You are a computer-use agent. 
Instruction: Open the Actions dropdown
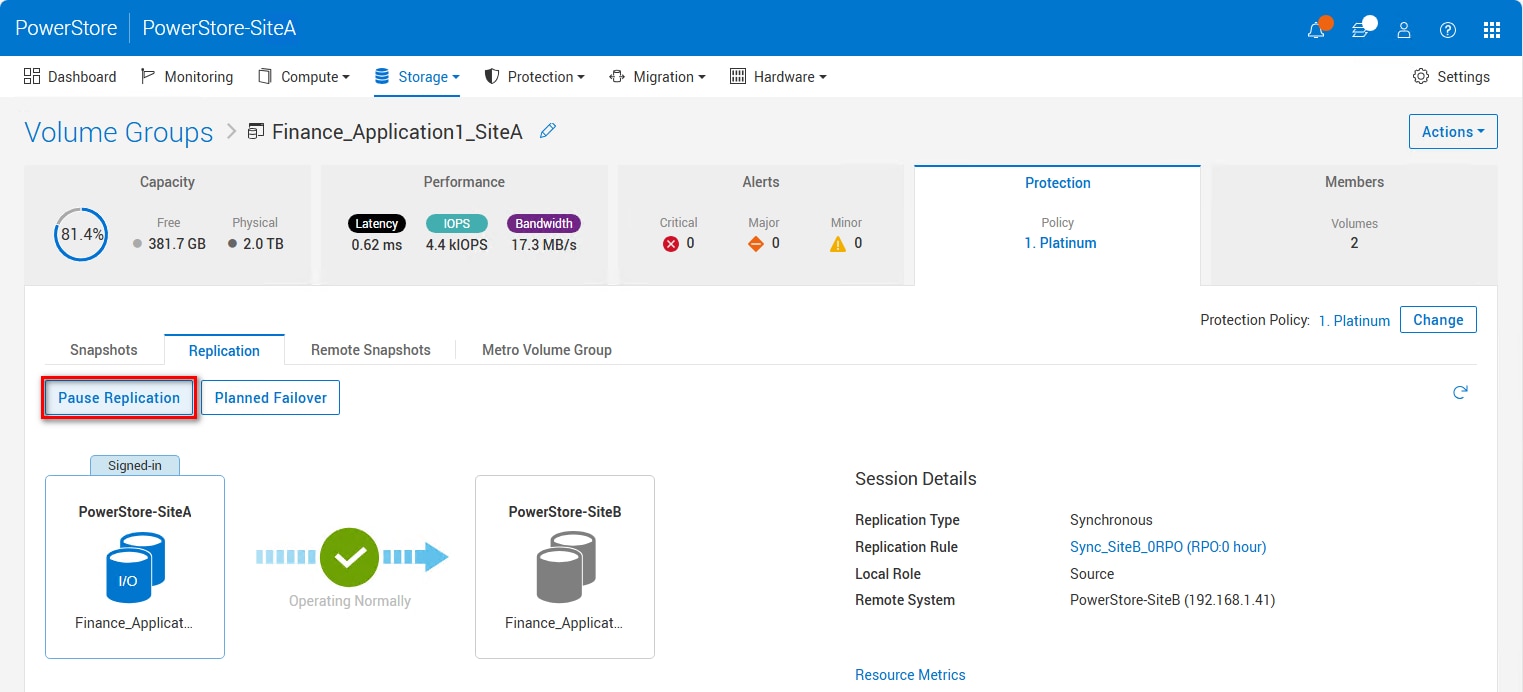(1453, 132)
